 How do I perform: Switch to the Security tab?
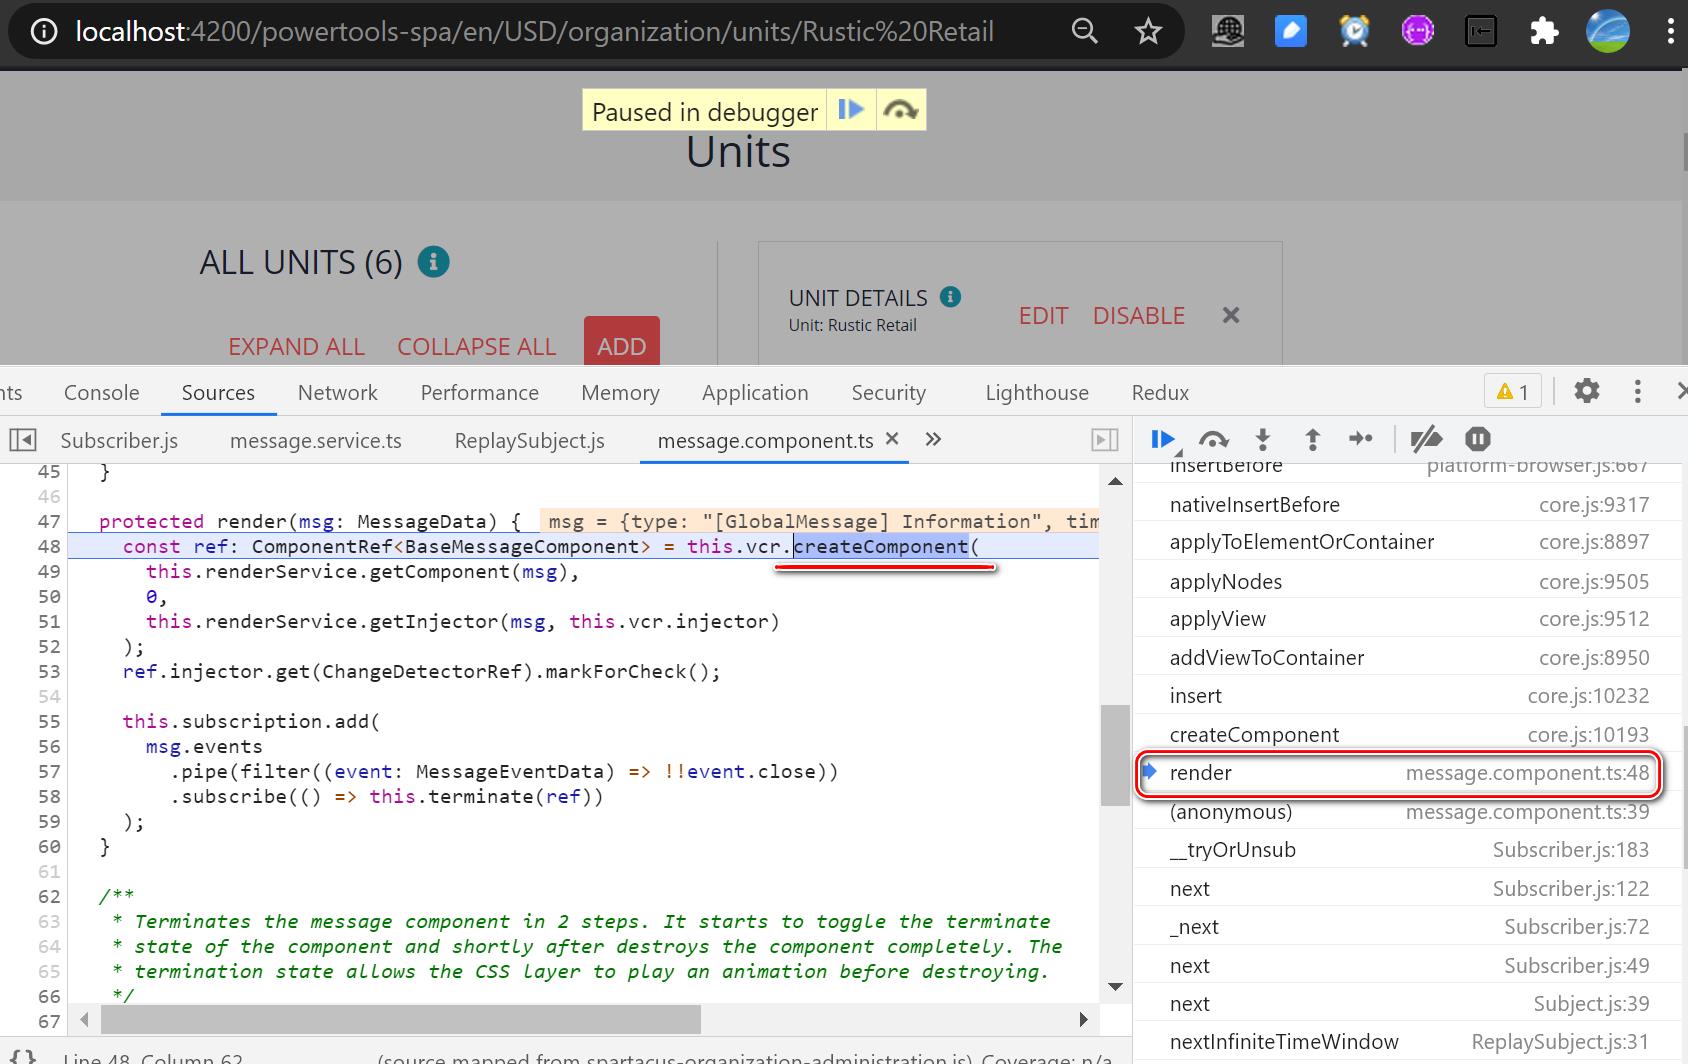tap(889, 392)
